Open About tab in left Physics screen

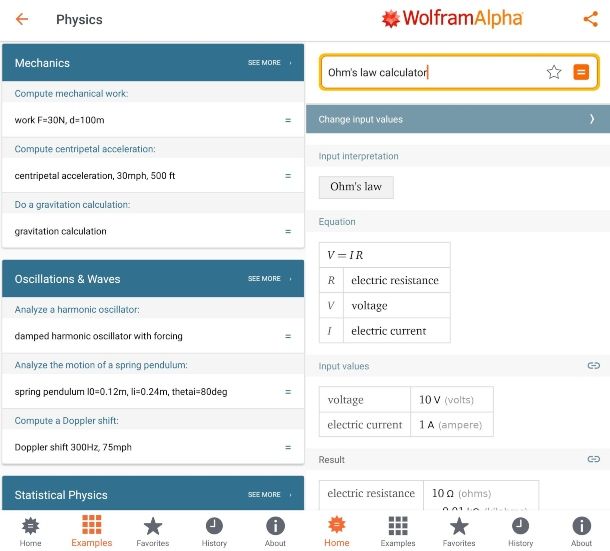pos(275,532)
